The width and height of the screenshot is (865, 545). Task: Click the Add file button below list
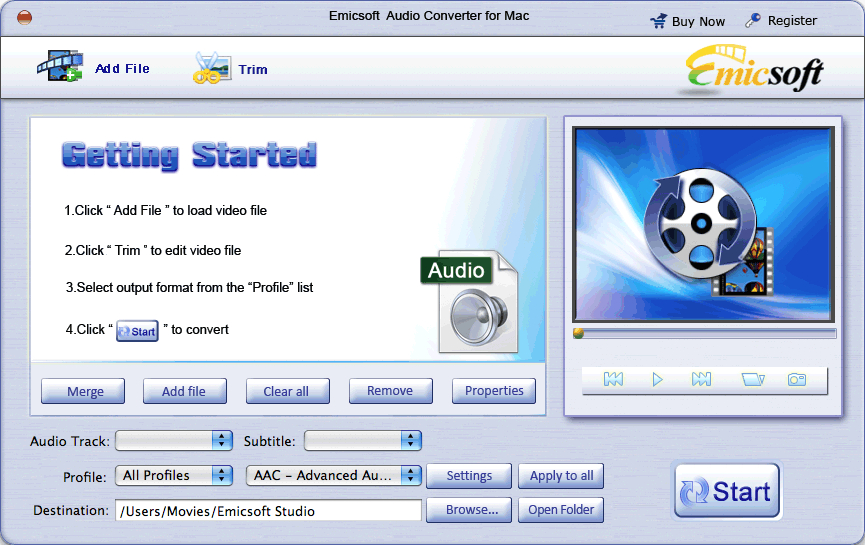pos(185,391)
